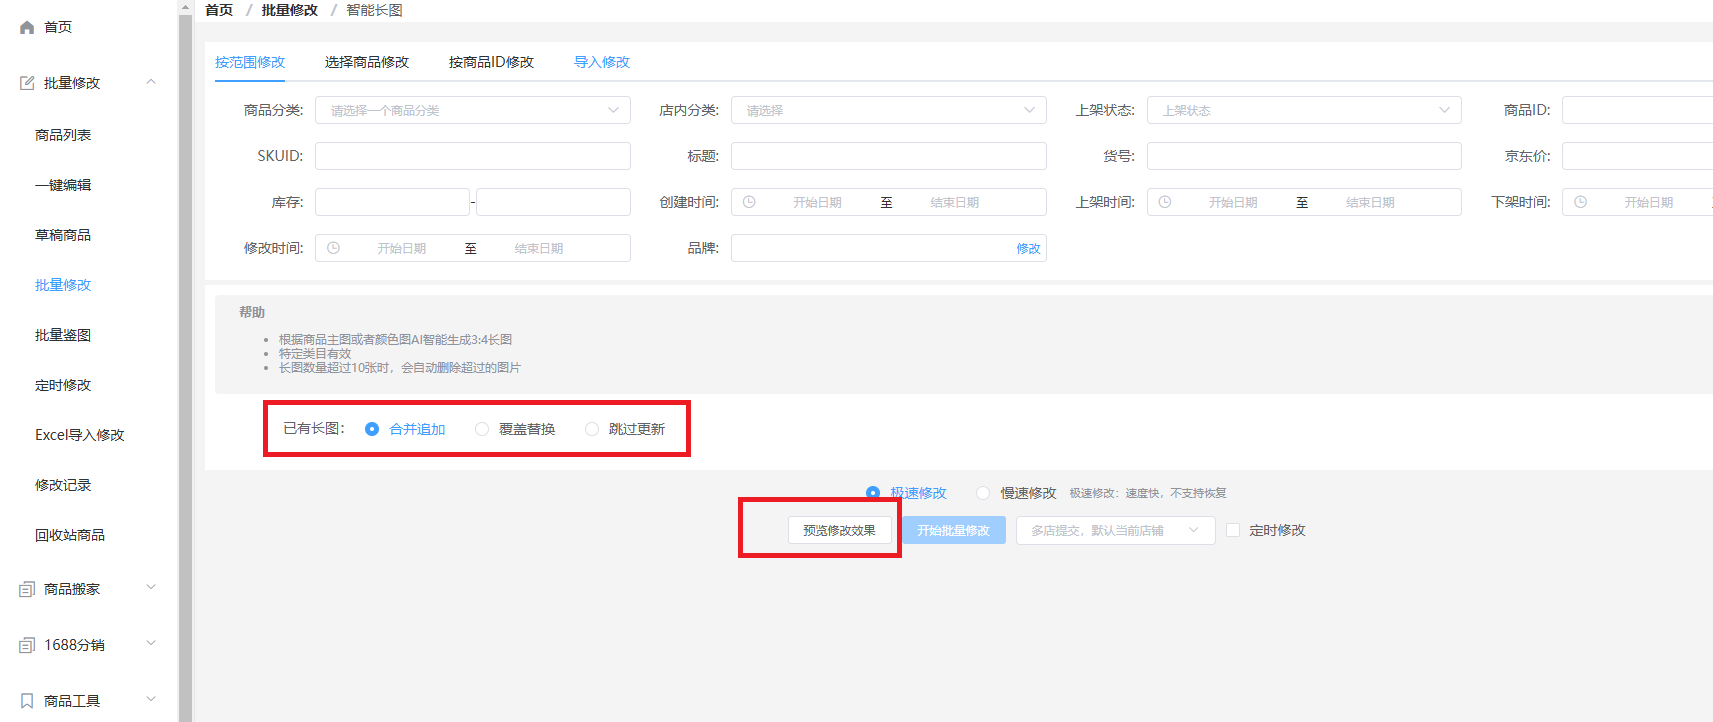This screenshot has width=1713, height=722.
Task: Click the clock icon in 下架时间 field
Action: (1580, 202)
